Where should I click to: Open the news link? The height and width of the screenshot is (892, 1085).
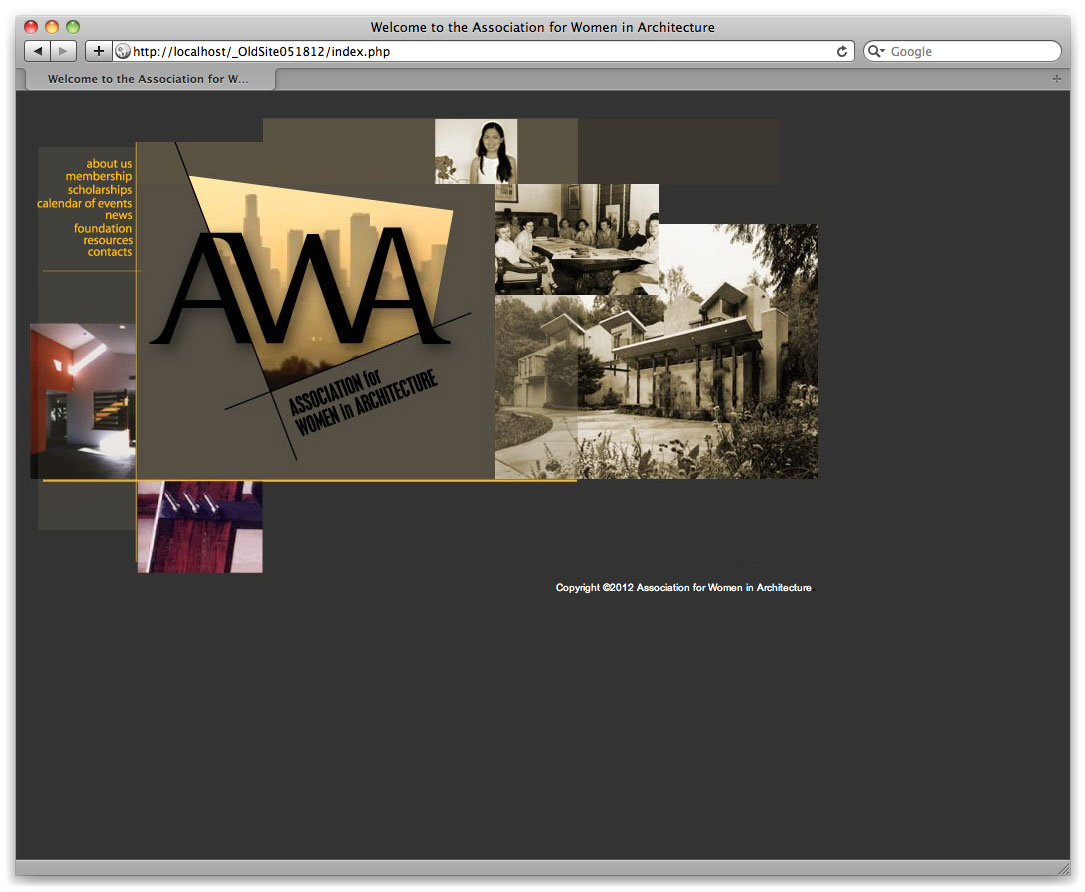[x=118, y=215]
